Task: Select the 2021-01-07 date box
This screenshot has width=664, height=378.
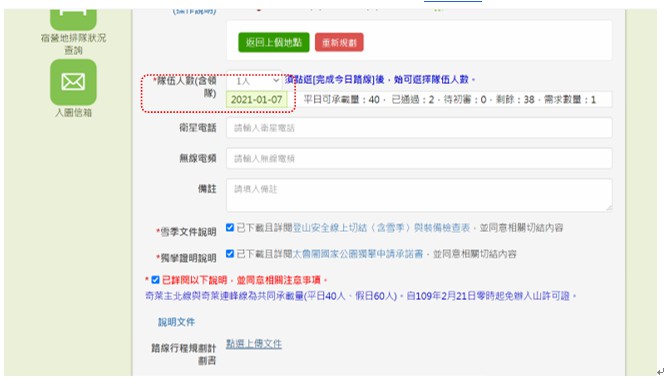Action: tap(257, 100)
